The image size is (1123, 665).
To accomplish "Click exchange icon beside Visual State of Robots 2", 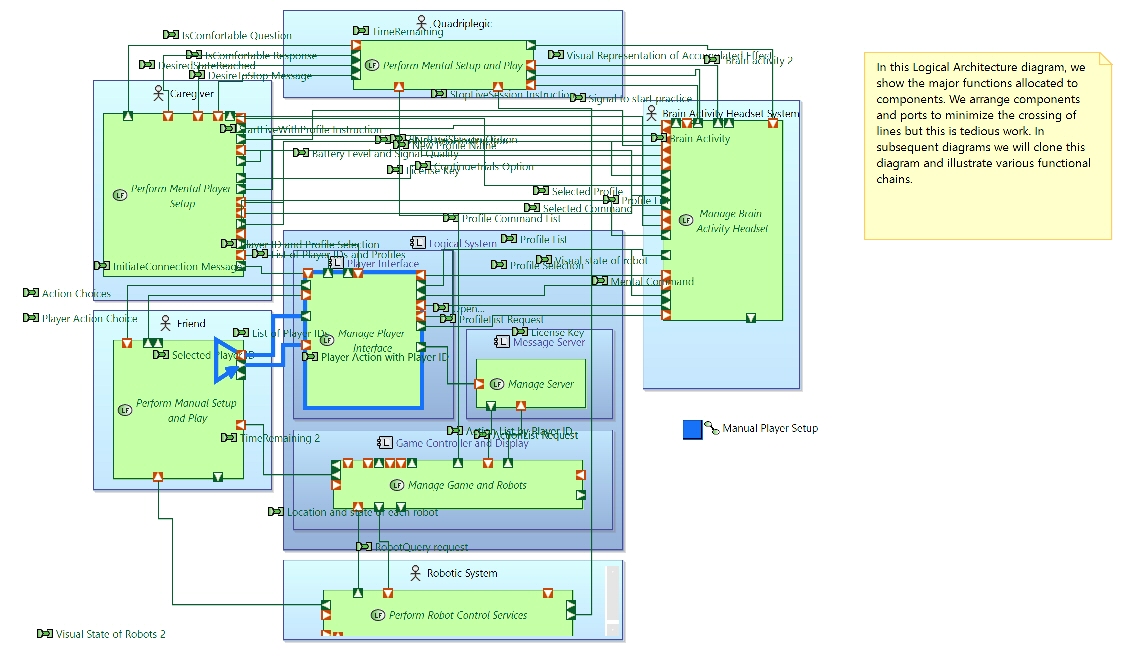I will tap(45, 634).
